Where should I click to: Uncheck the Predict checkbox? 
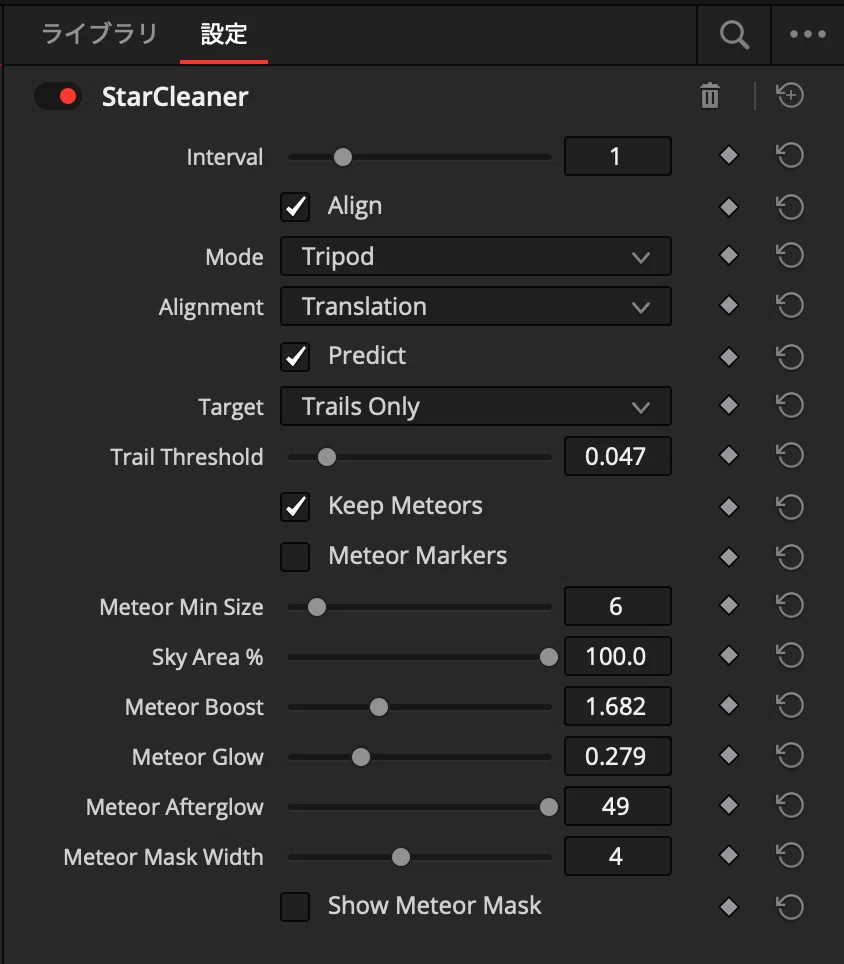coord(295,357)
